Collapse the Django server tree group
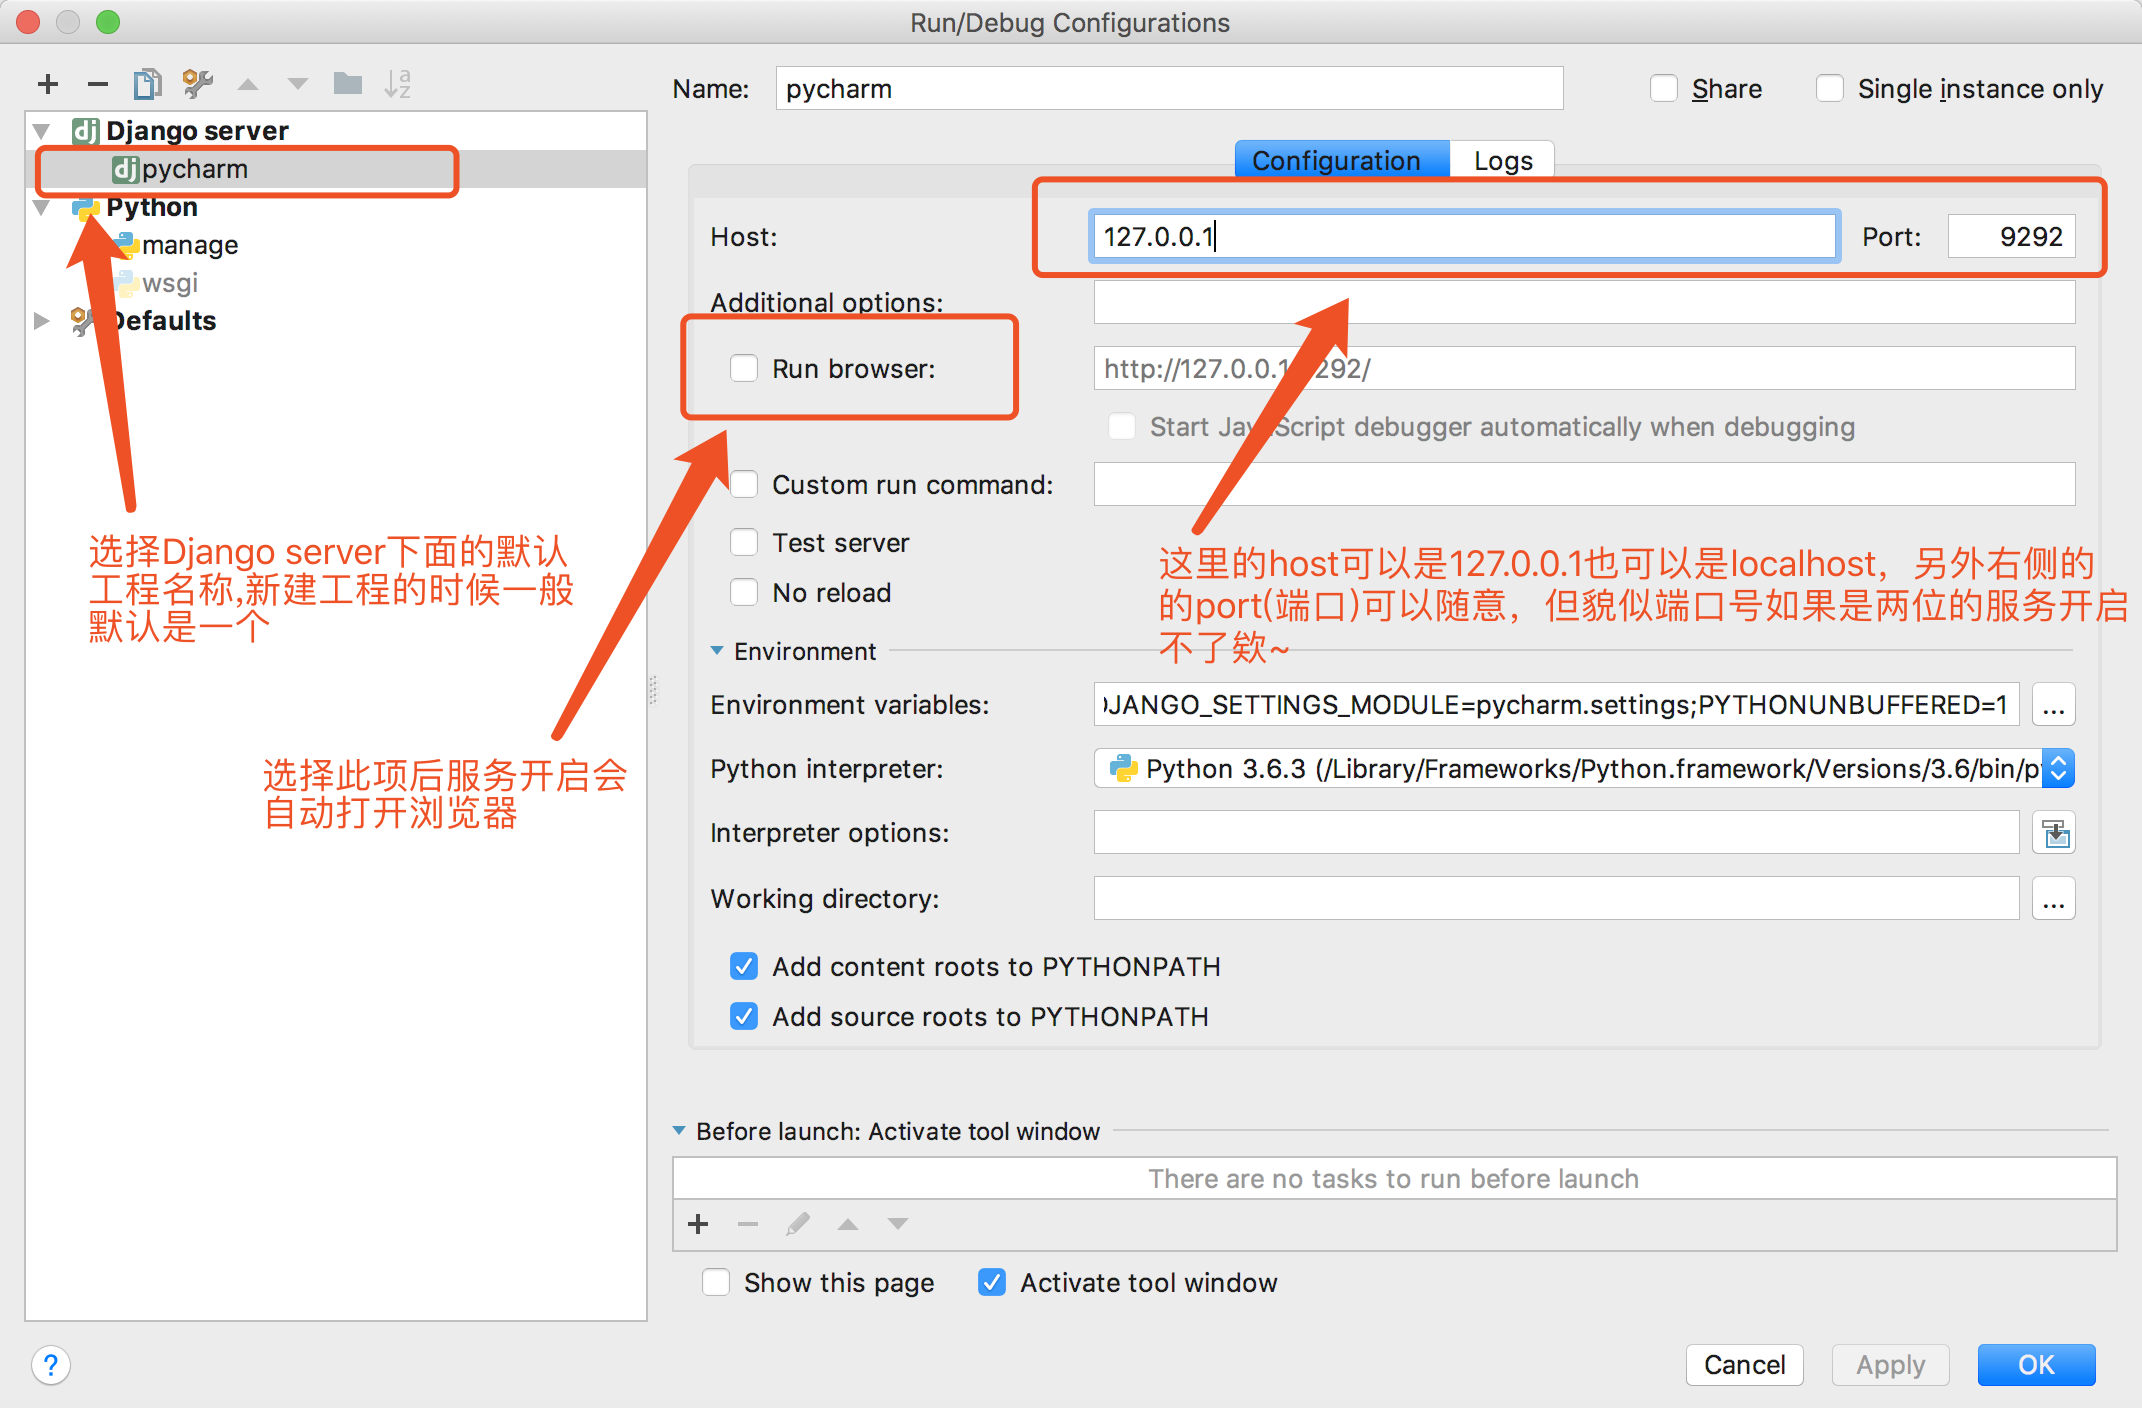Viewport: 2142px width, 1408px height. tap(42, 131)
